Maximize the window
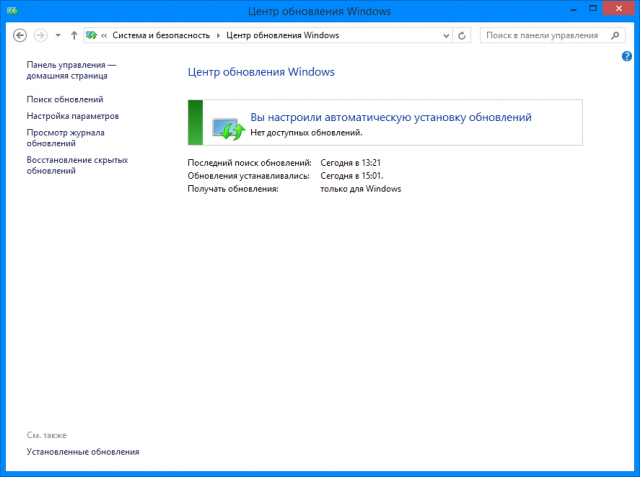Image resolution: width=640 pixels, height=477 pixels. pyautogui.click(x=593, y=8)
